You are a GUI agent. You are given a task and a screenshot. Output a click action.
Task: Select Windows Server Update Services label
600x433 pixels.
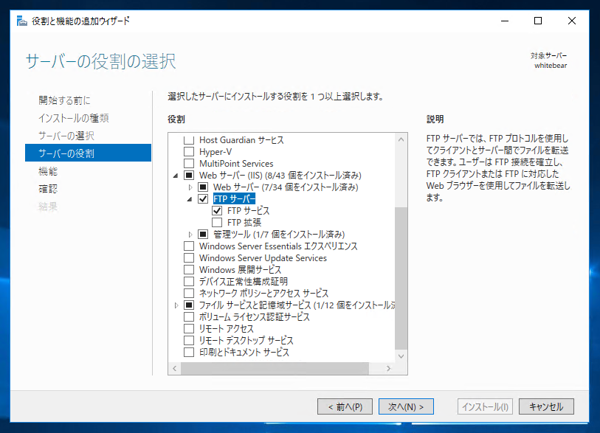click(263, 258)
